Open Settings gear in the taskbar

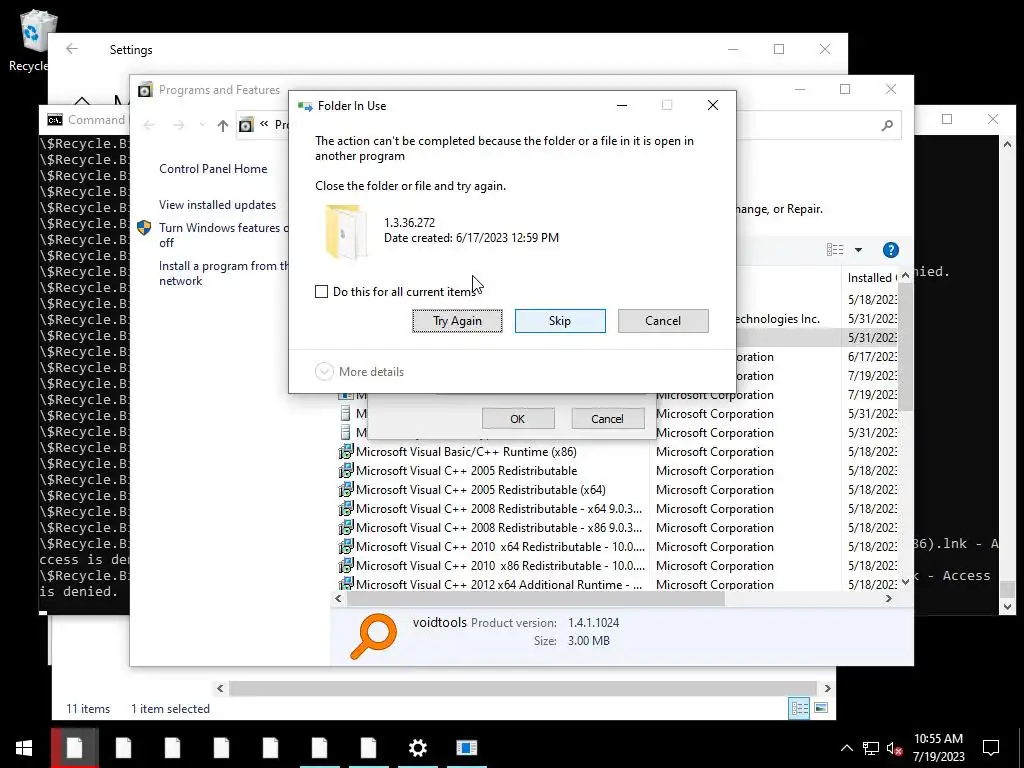(x=418, y=748)
